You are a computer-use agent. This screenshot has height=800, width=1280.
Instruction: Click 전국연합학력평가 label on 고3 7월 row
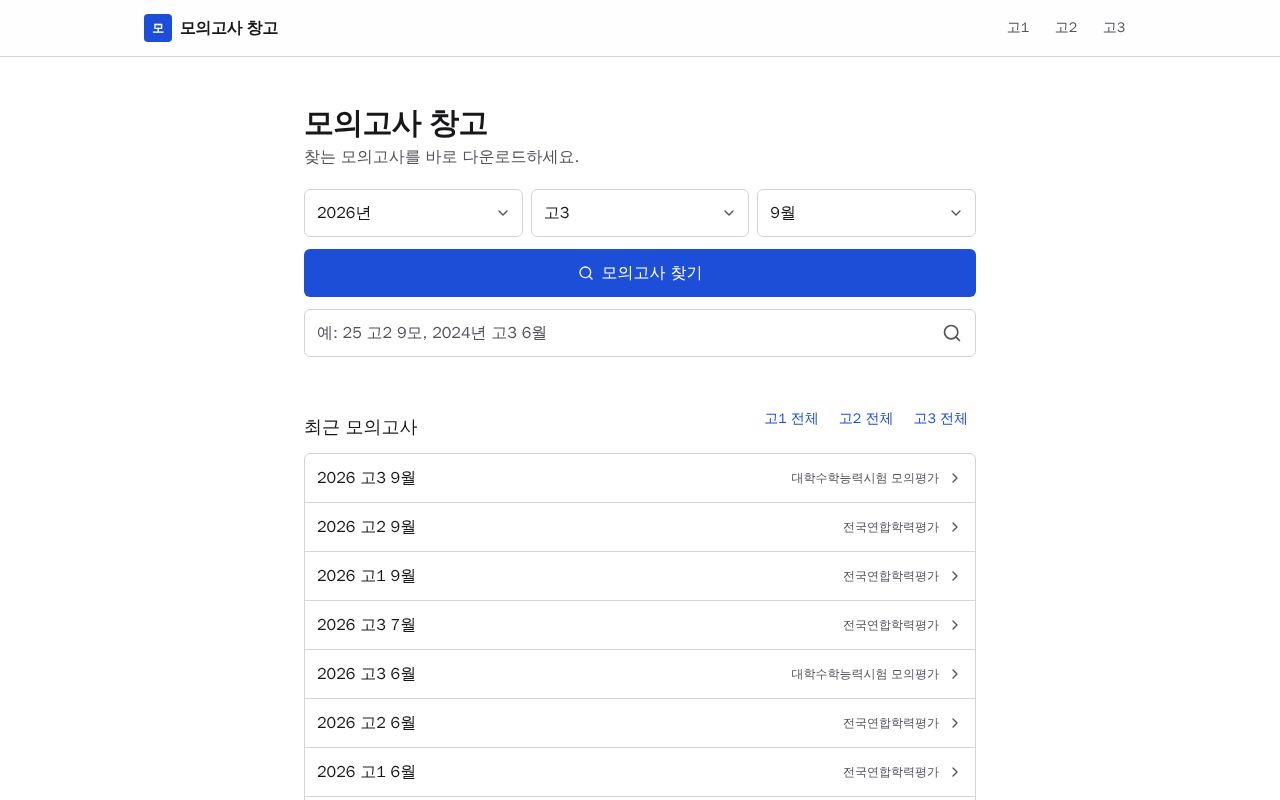[x=891, y=625]
